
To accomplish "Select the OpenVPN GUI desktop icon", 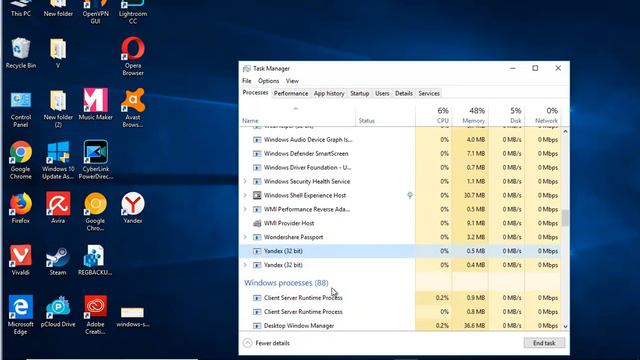I will (96, 11).
